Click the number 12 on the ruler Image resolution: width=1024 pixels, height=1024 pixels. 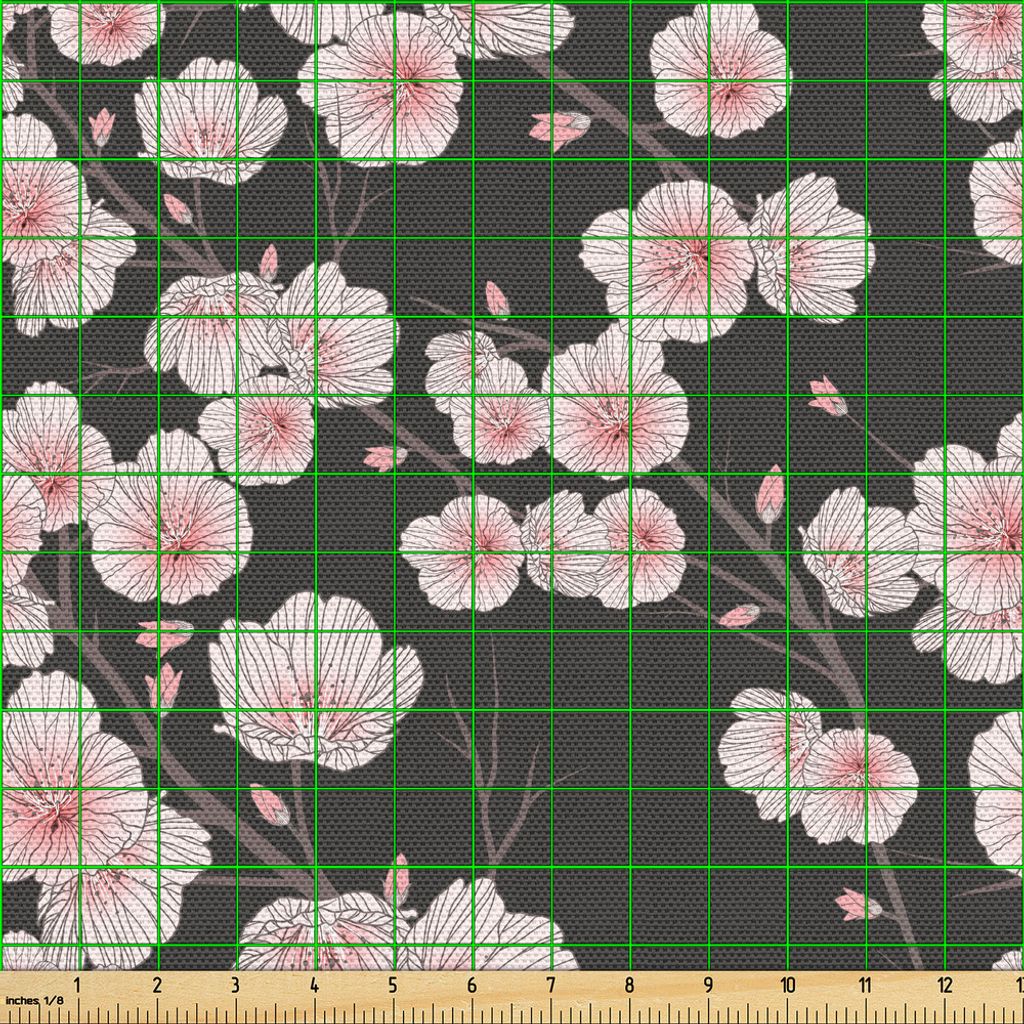point(945,986)
